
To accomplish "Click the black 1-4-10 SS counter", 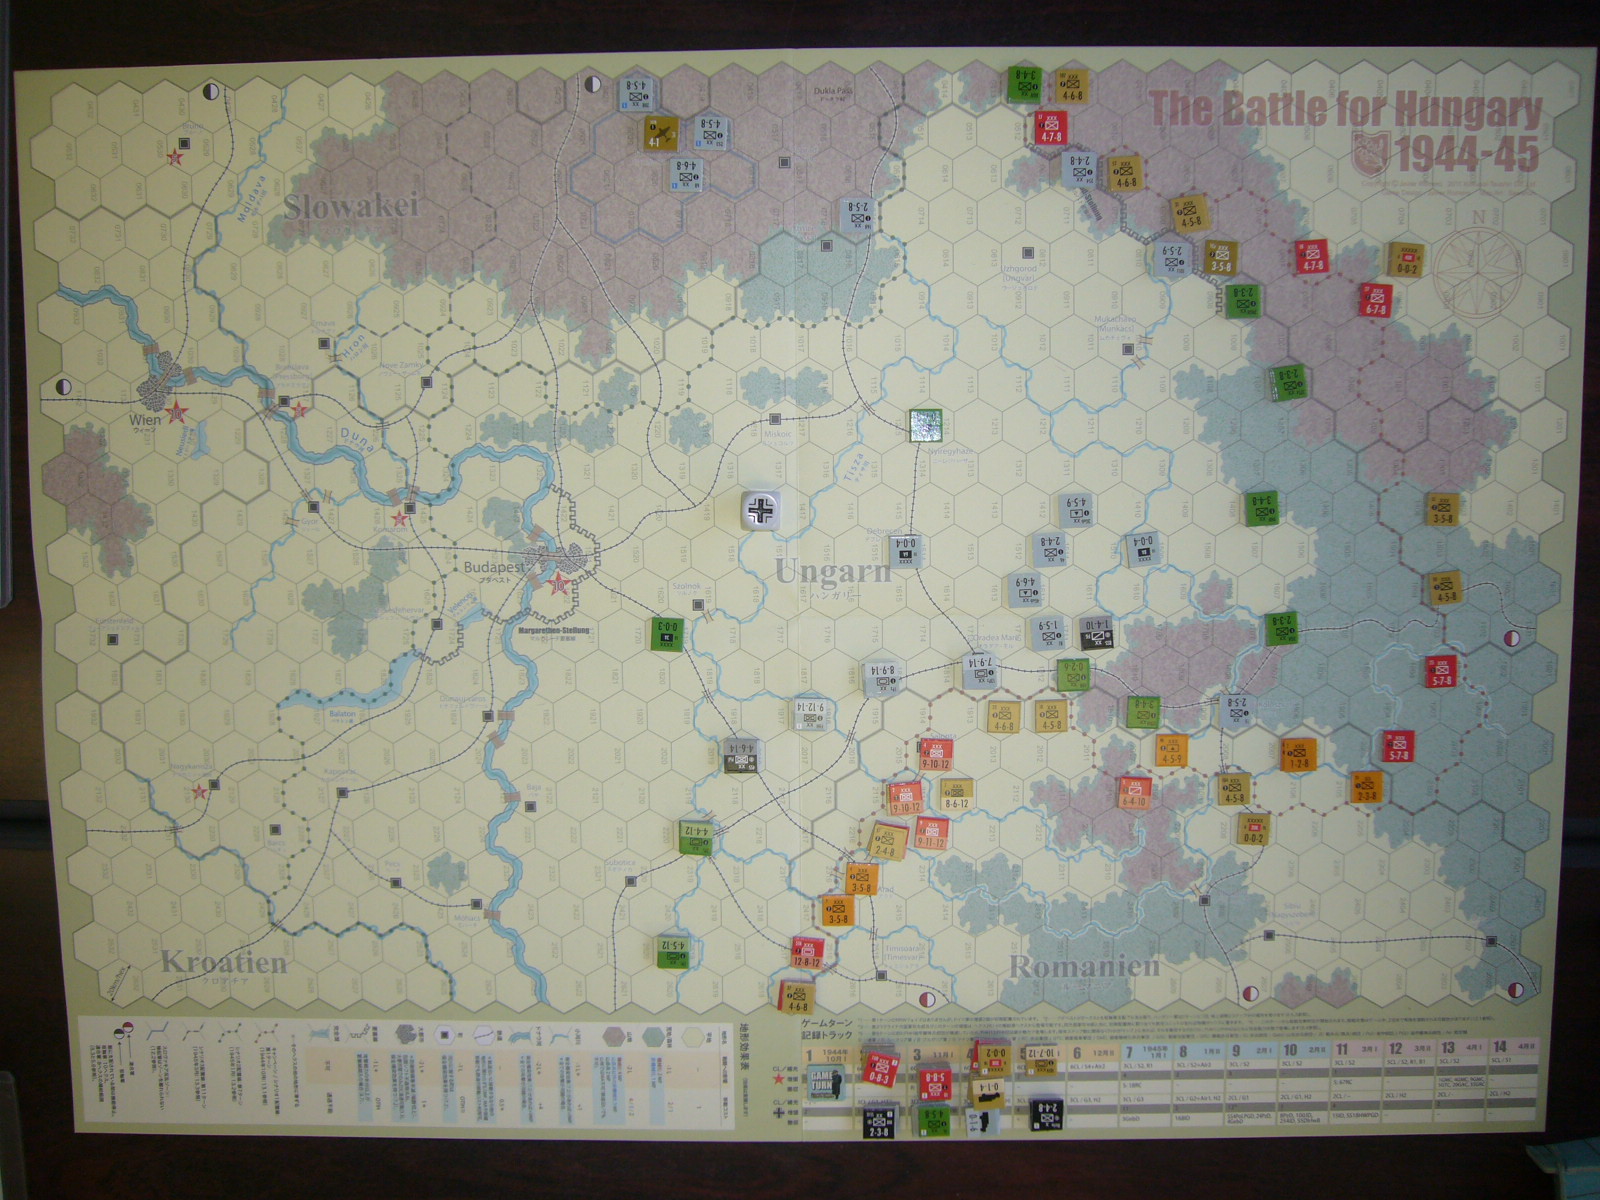I will 1096,631.
